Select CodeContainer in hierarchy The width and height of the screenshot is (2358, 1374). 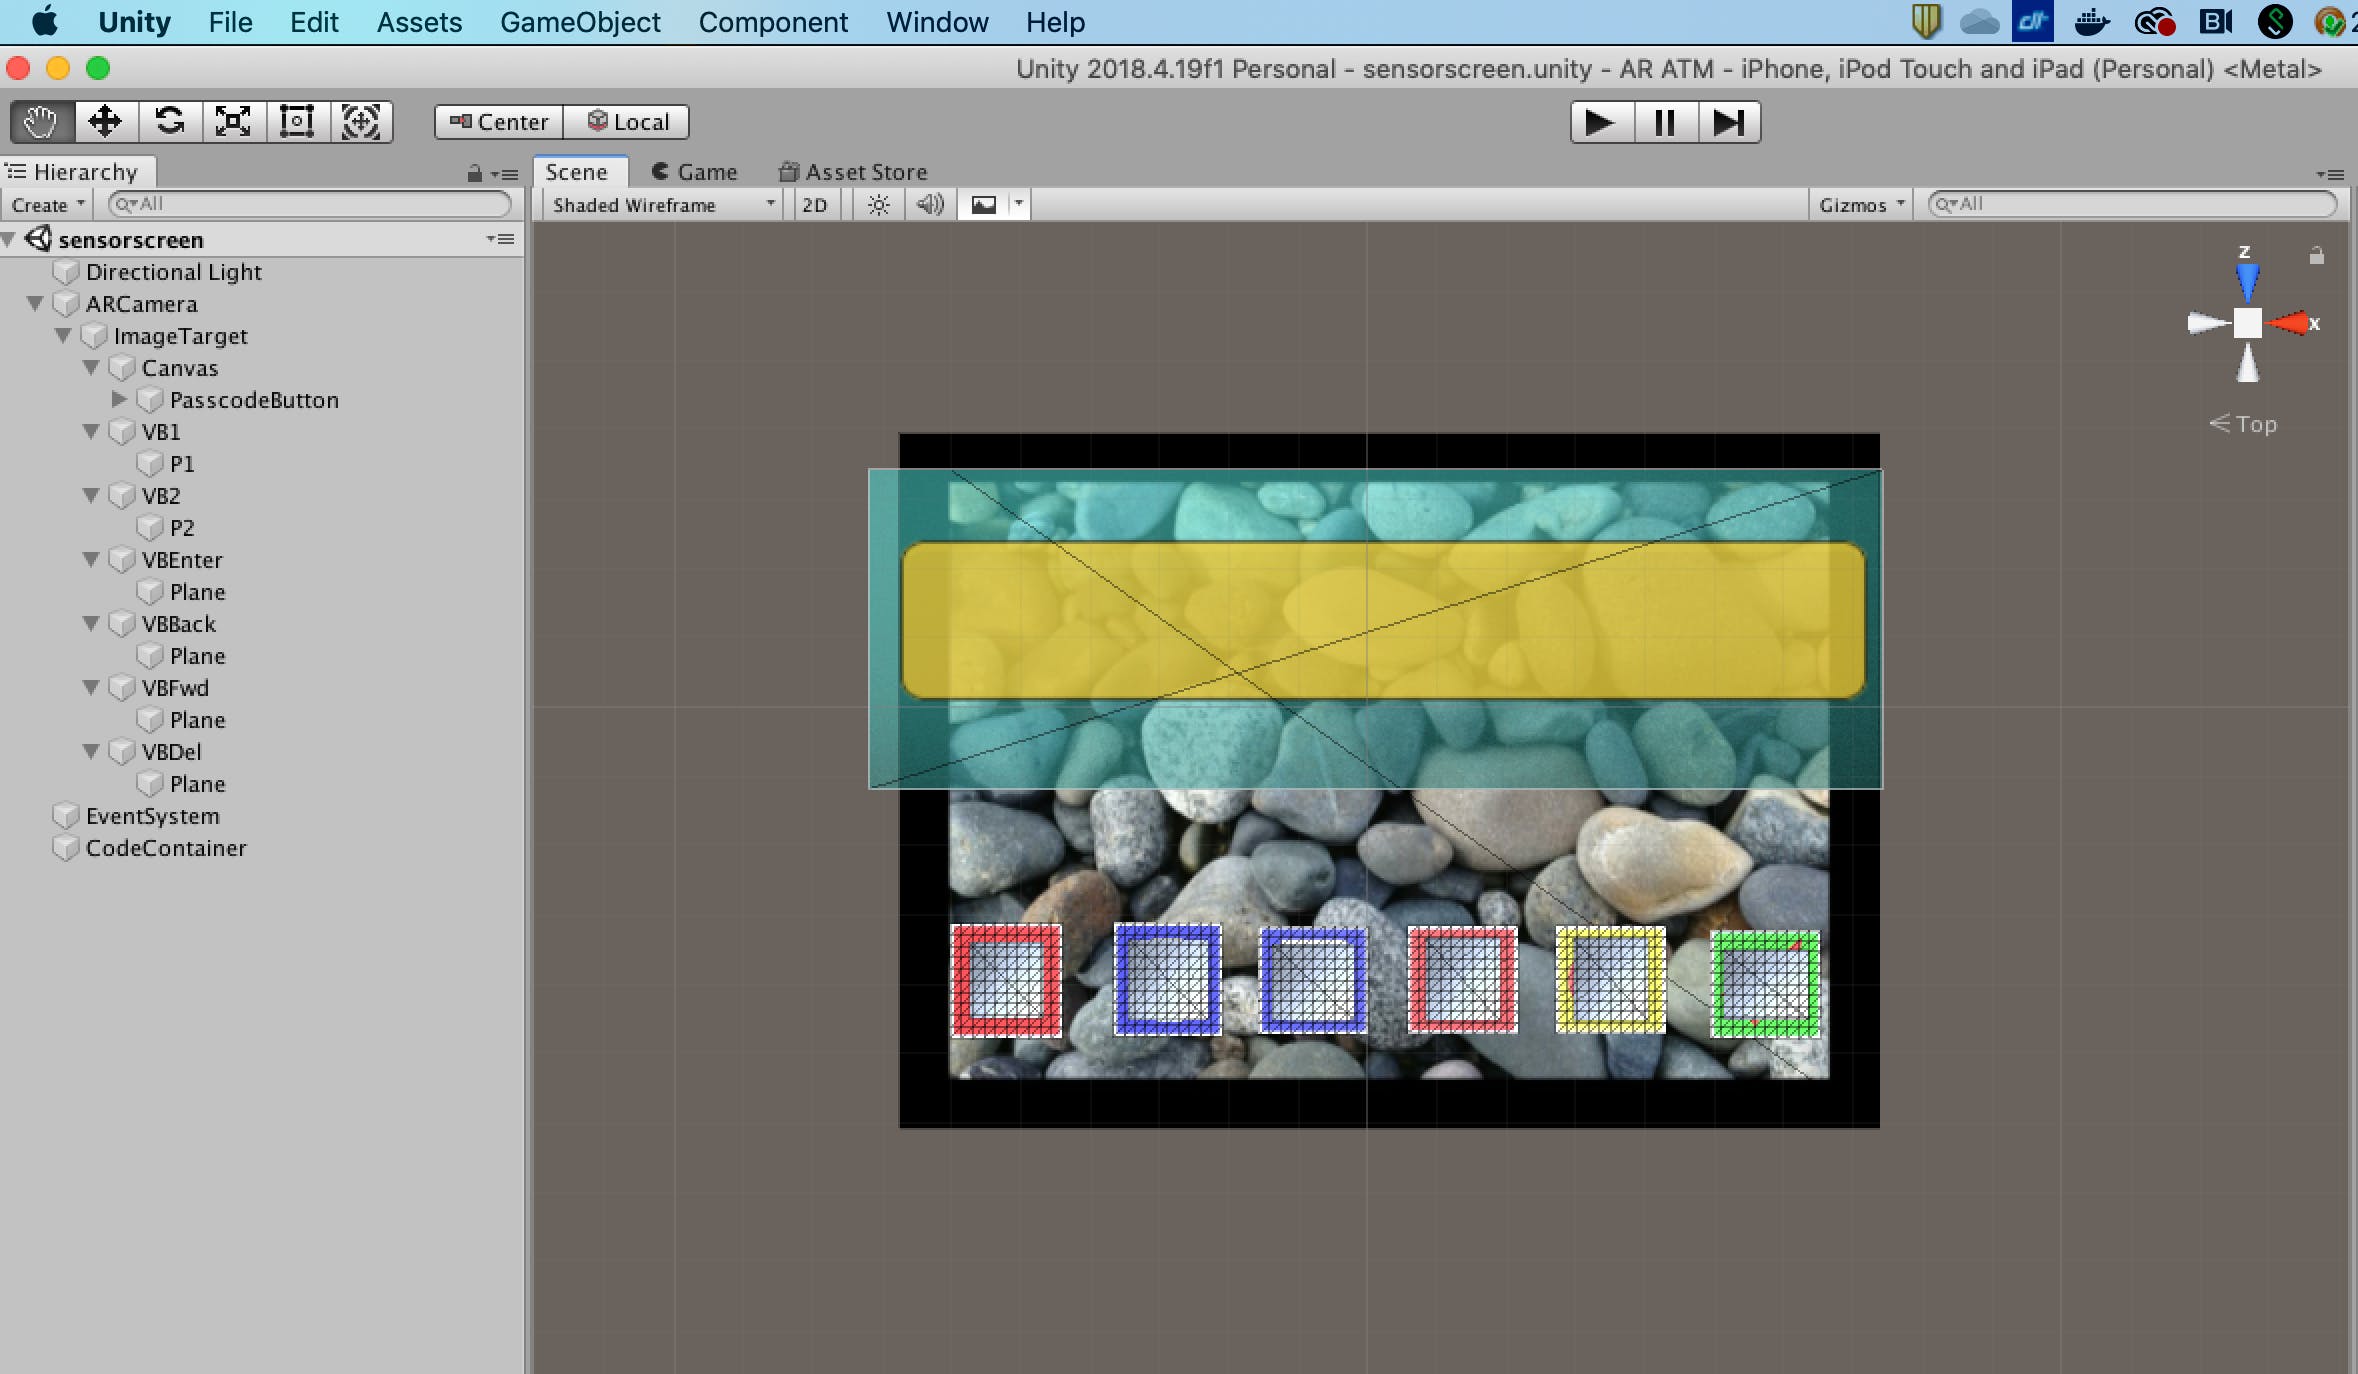[165, 848]
